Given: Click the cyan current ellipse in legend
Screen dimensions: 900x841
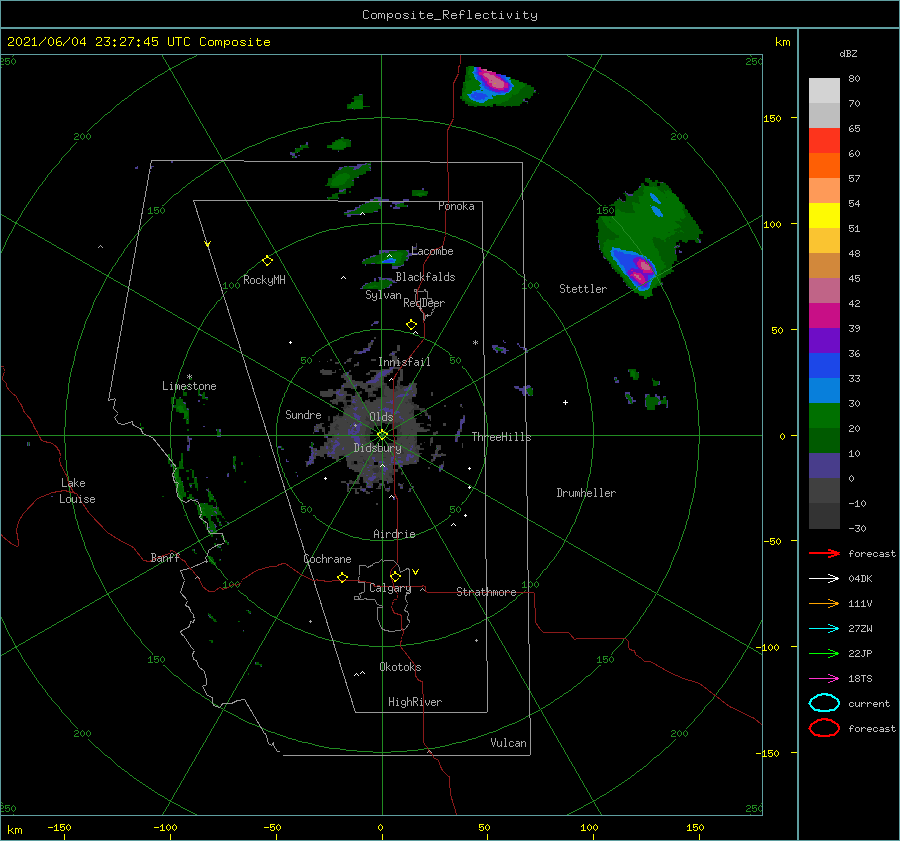Looking at the screenshot, I should coord(824,703).
